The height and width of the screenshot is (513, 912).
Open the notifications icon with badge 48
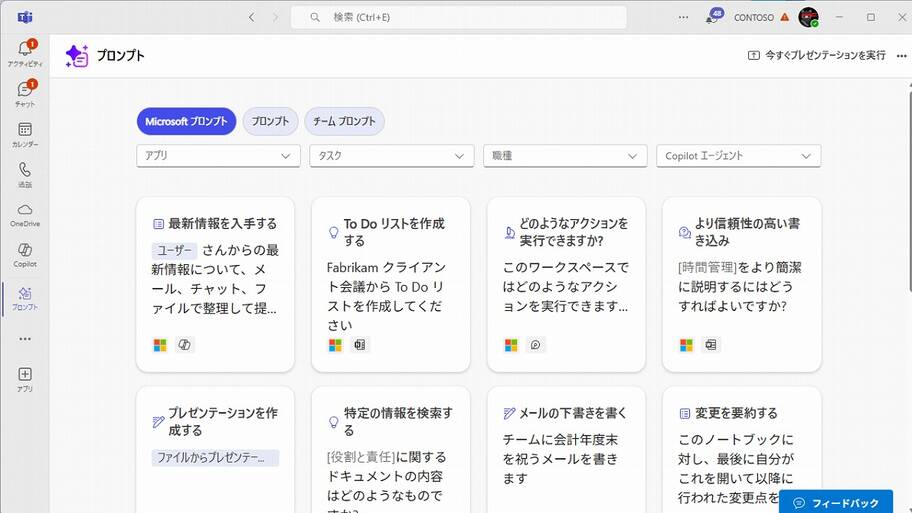713,16
